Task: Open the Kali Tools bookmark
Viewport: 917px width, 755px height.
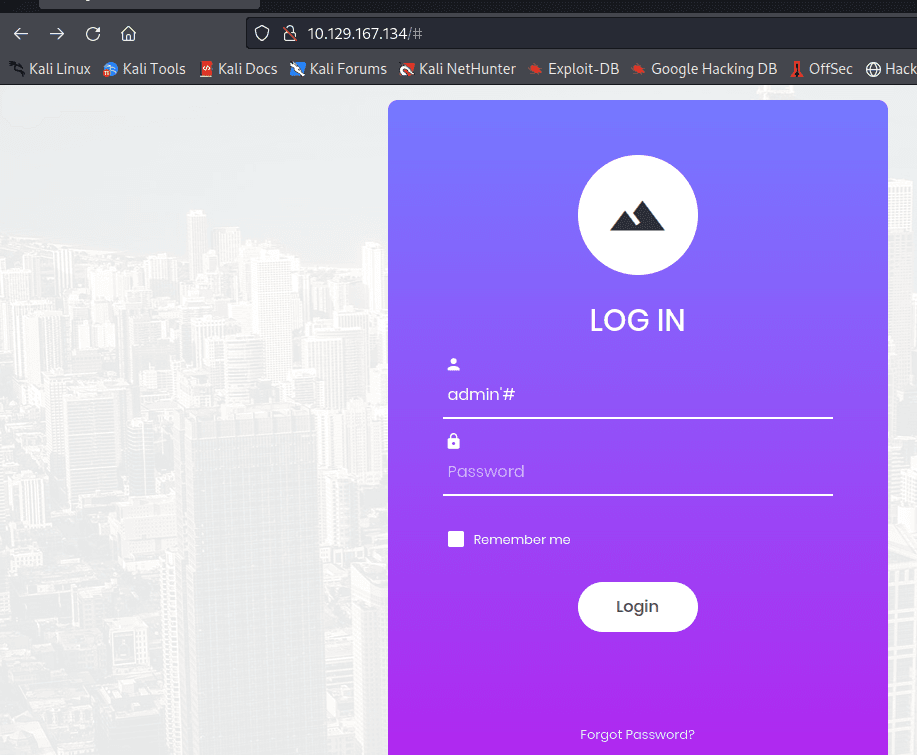Action: [x=145, y=69]
